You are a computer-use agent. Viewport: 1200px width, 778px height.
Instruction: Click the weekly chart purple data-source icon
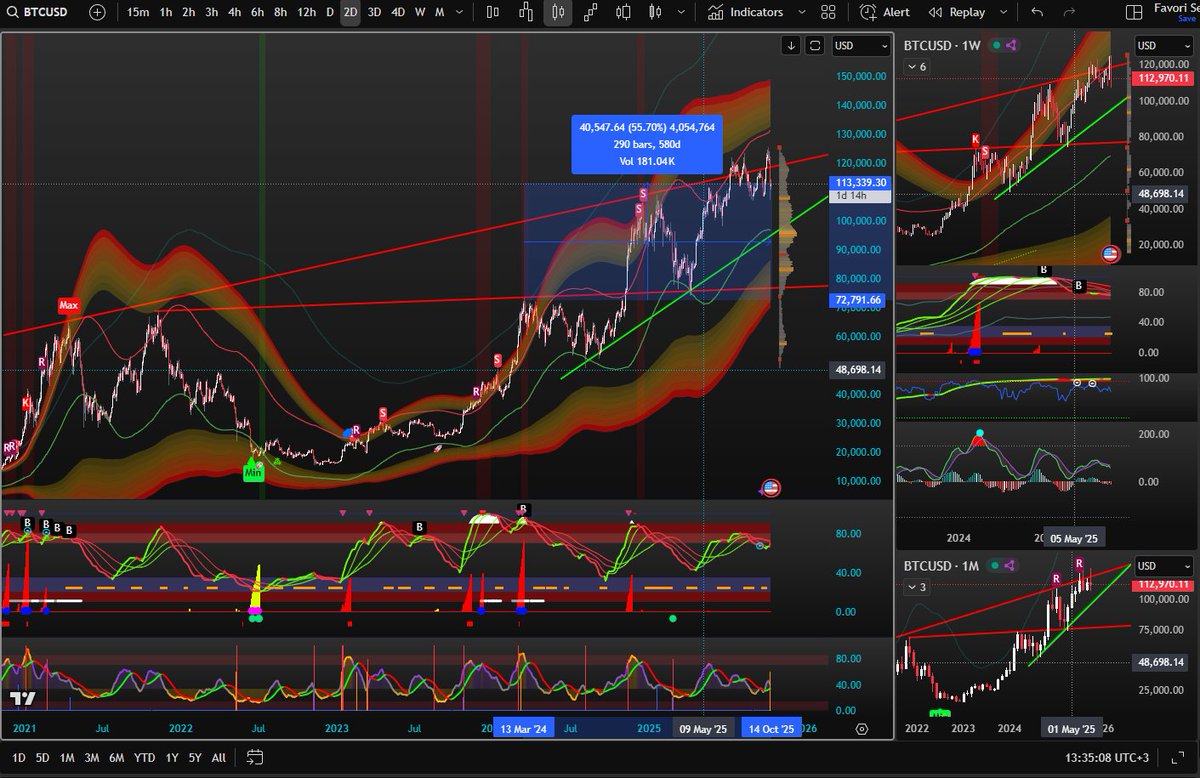click(1011, 46)
